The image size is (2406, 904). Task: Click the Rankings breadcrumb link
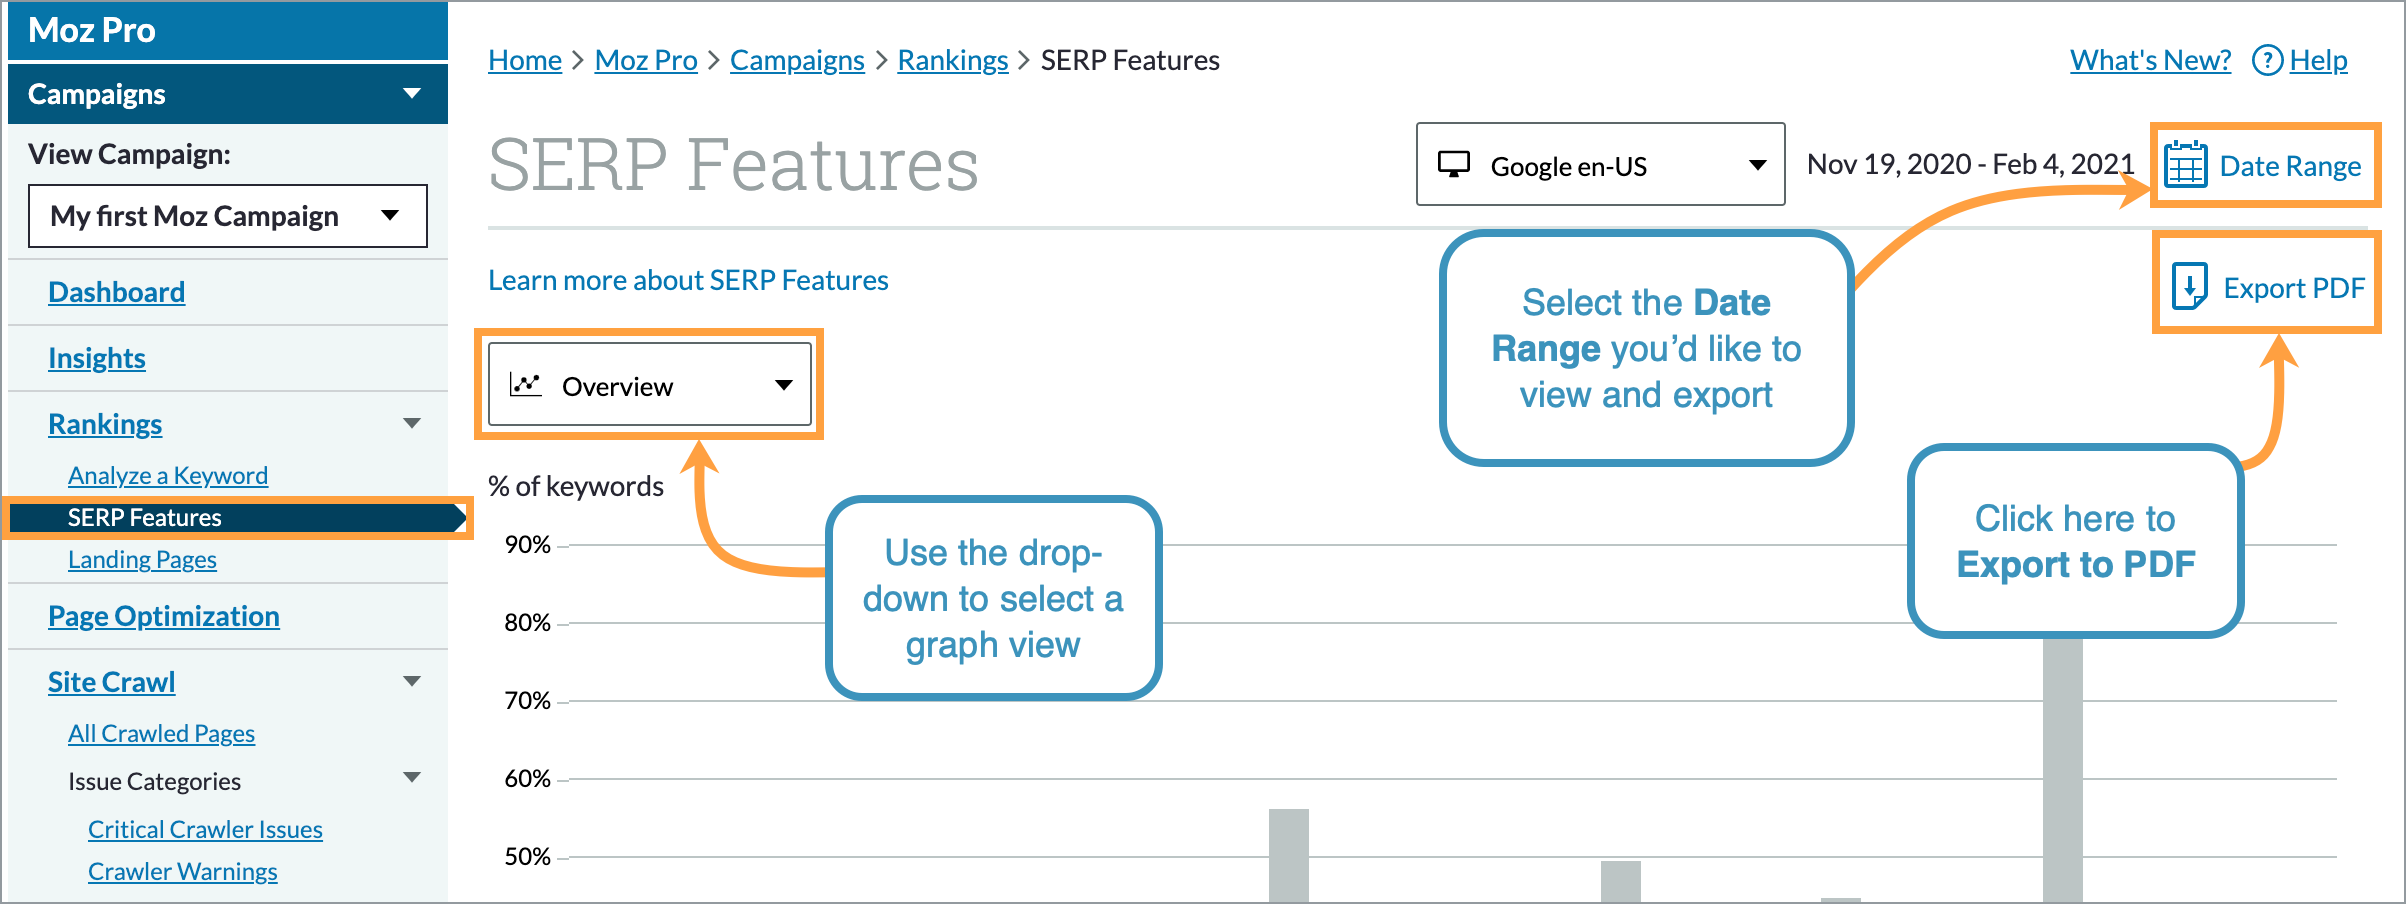(x=951, y=60)
